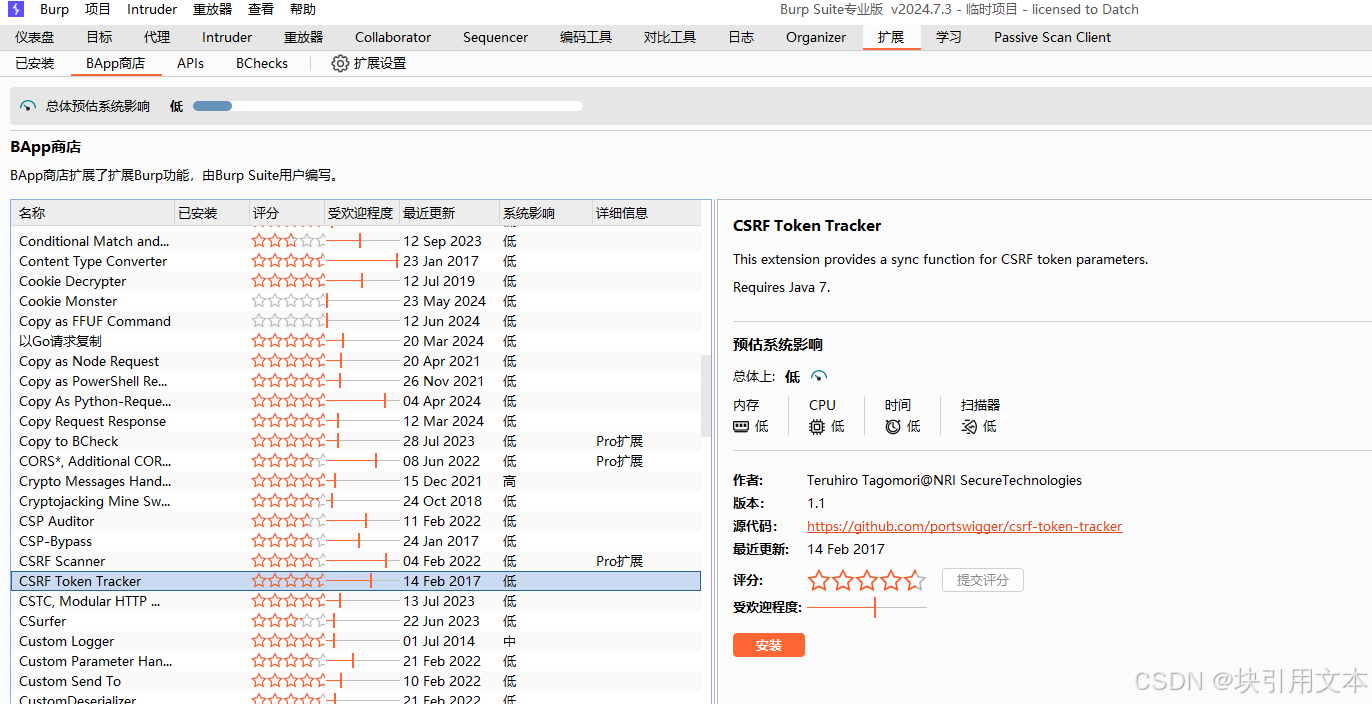Sort by 系统影响 column header
Screen dimensions: 1372x704
tap(546, 213)
